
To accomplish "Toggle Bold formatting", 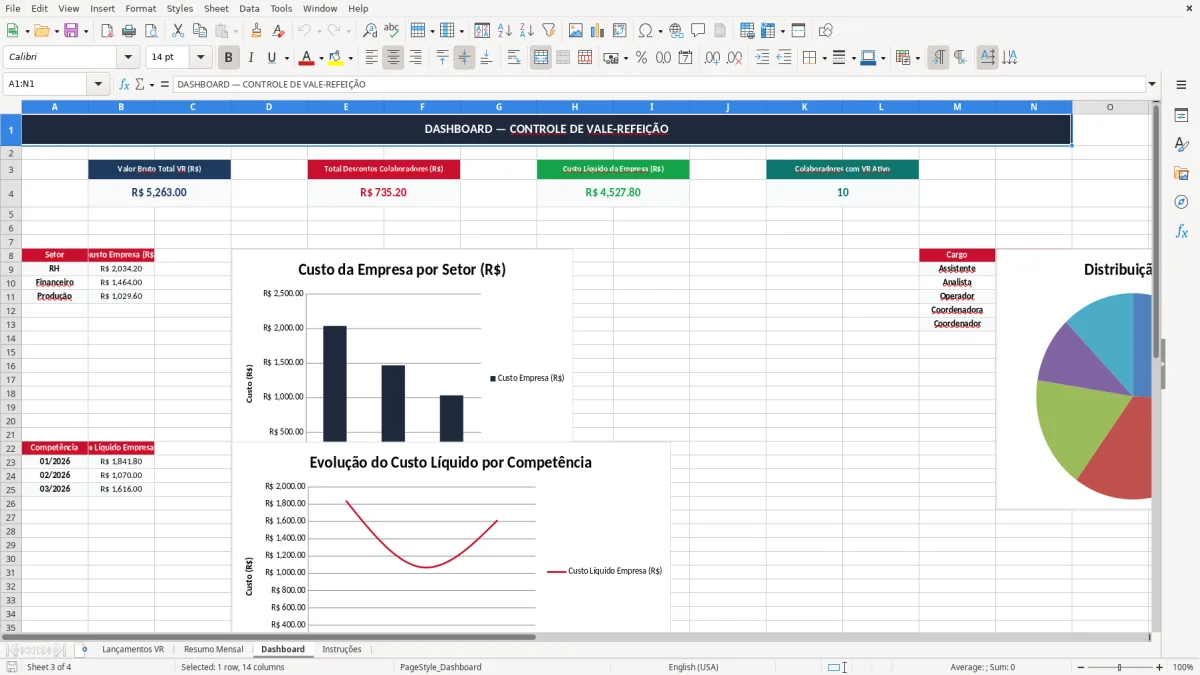I will click(x=228, y=58).
